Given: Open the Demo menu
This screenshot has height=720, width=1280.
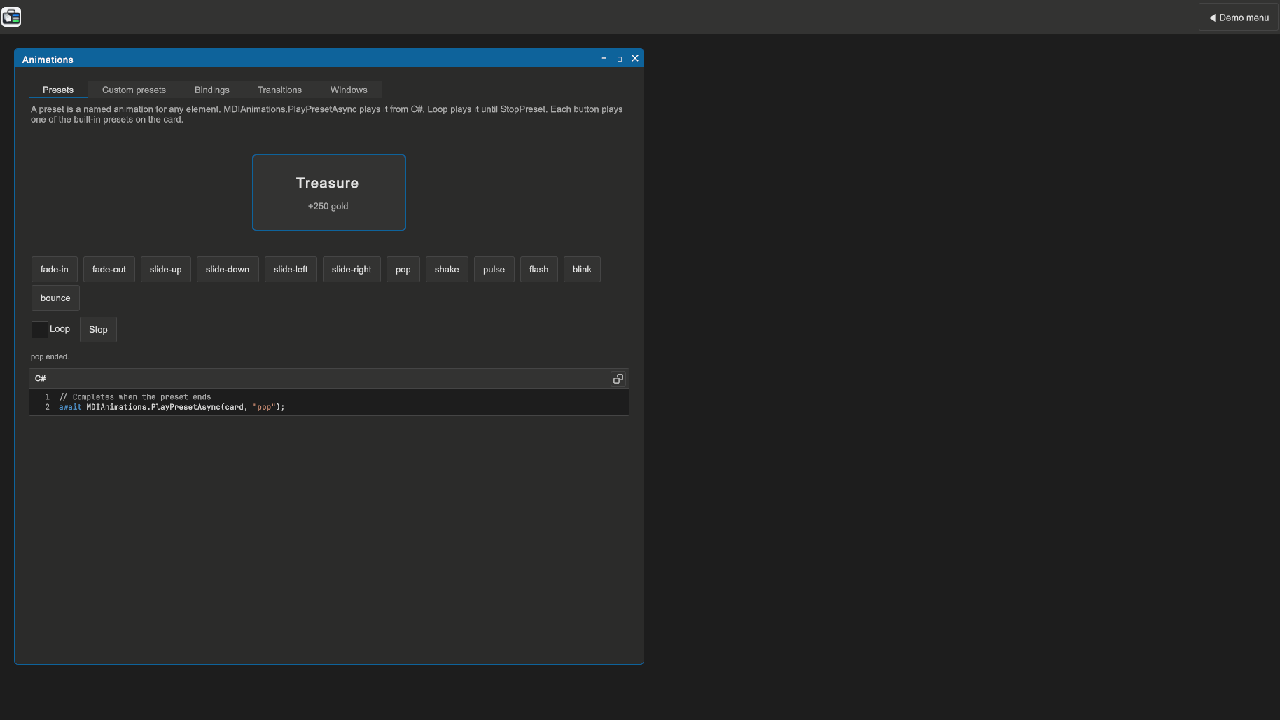Looking at the screenshot, I should tap(1239, 17).
